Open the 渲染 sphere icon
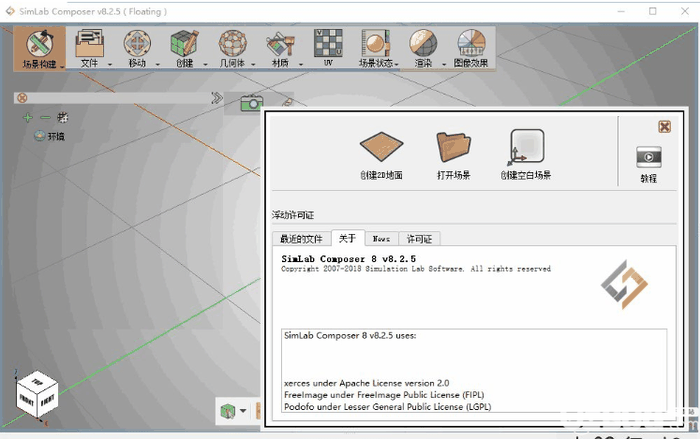The width and height of the screenshot is (700, 439). tap(423, 43)
